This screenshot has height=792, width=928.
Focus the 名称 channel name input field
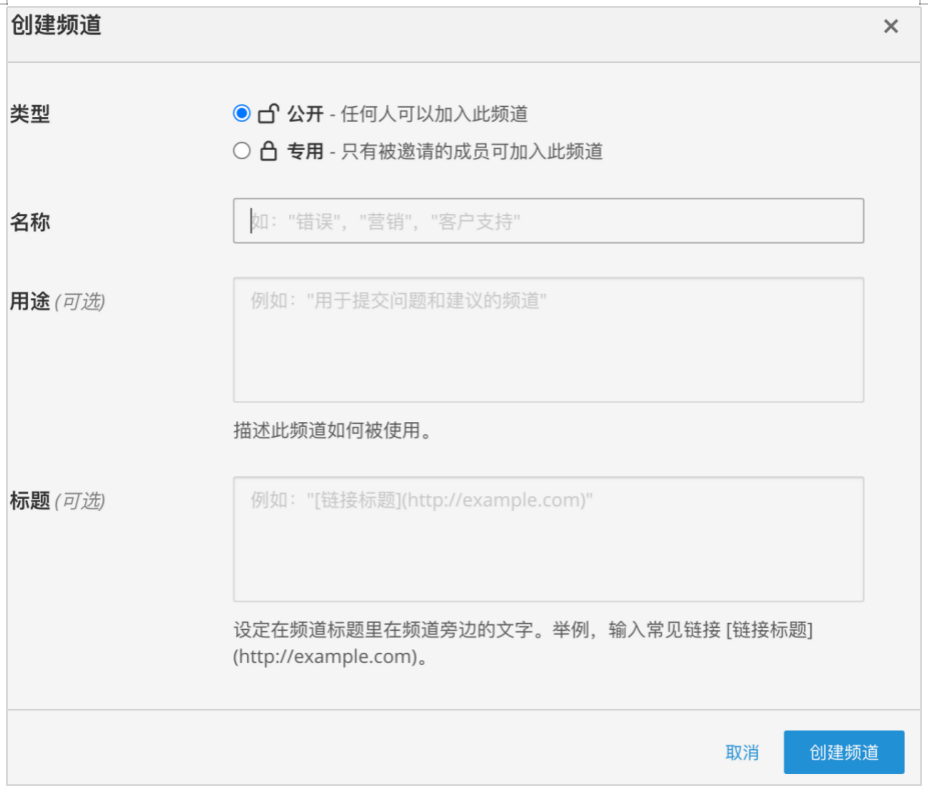click(x=548, y=221)
